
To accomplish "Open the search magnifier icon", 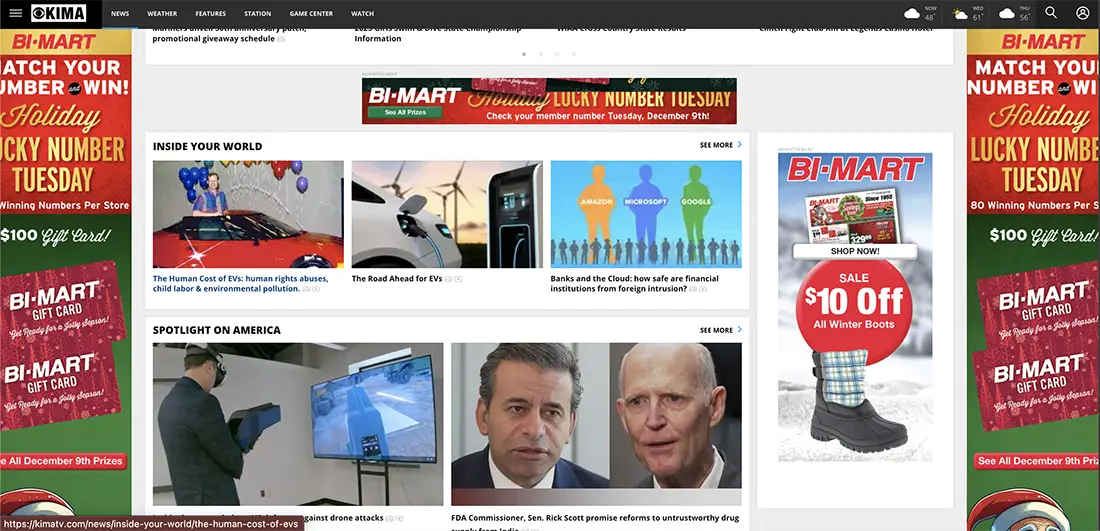I will tap(1050, 13).
